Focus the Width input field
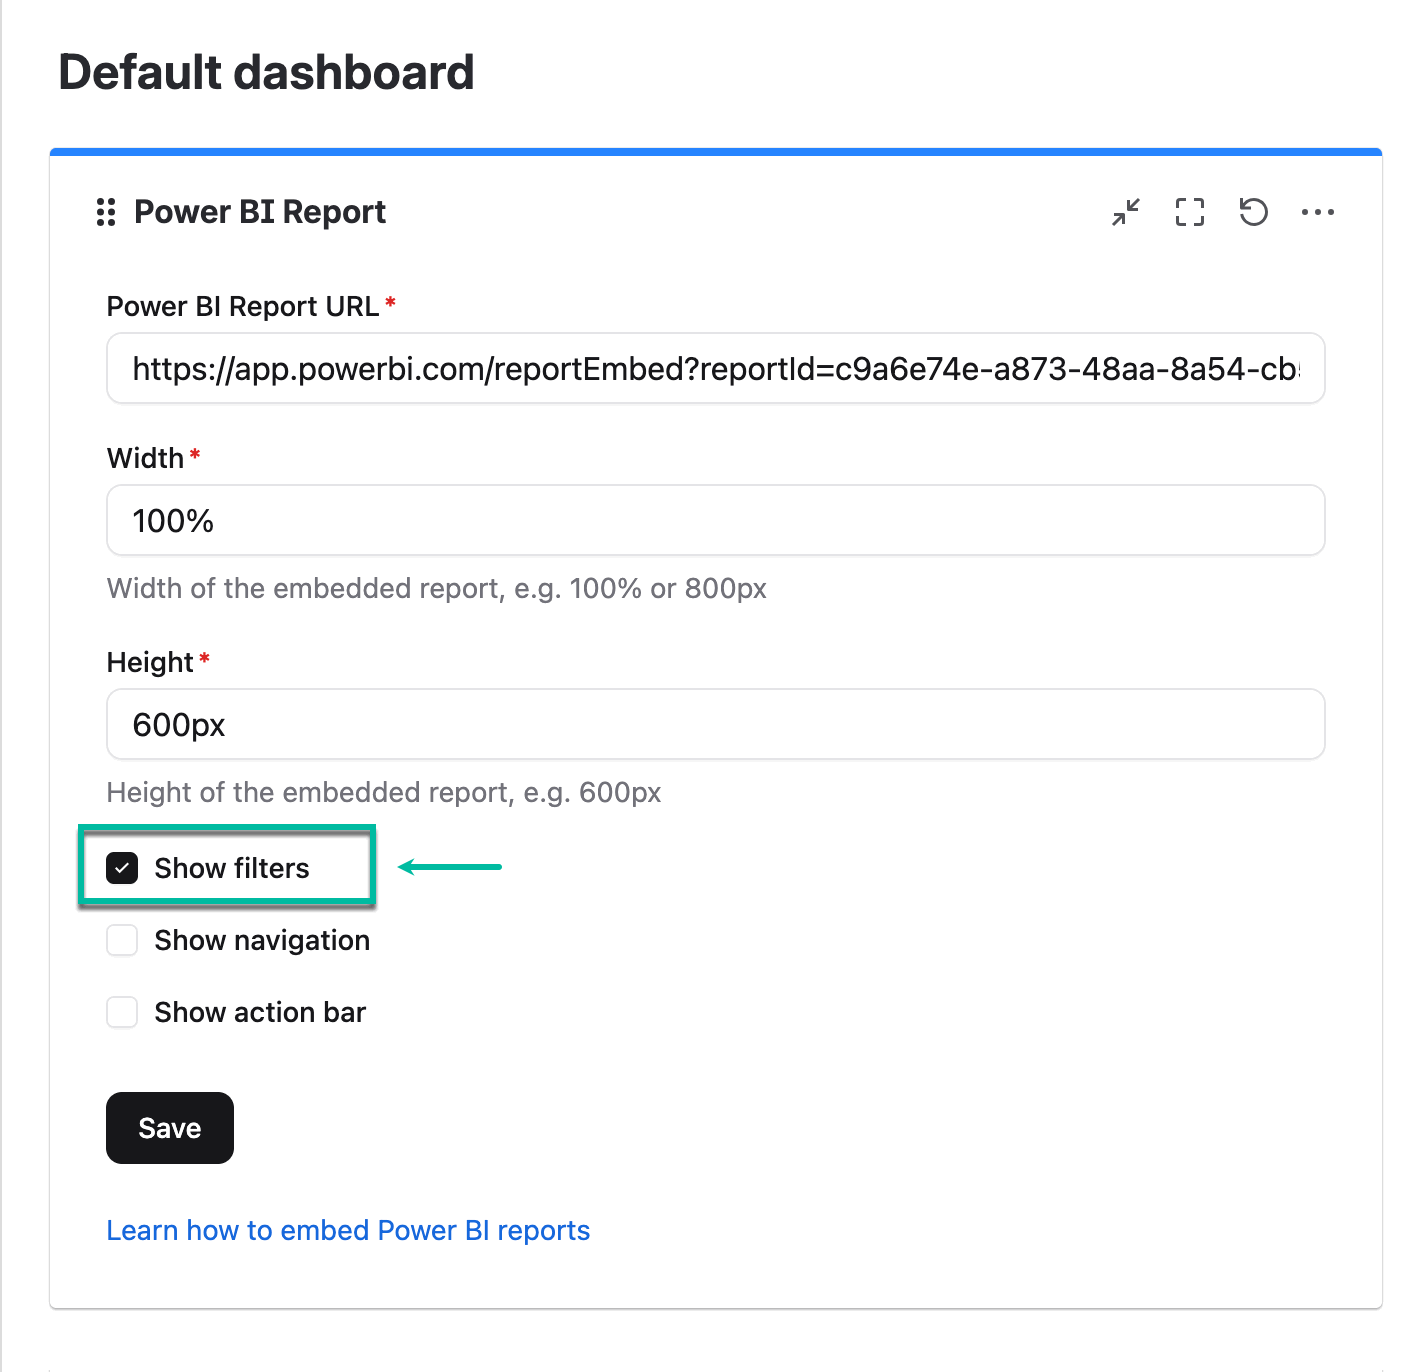This screenshot has width=1428, height=1372. tap(715, 521)
